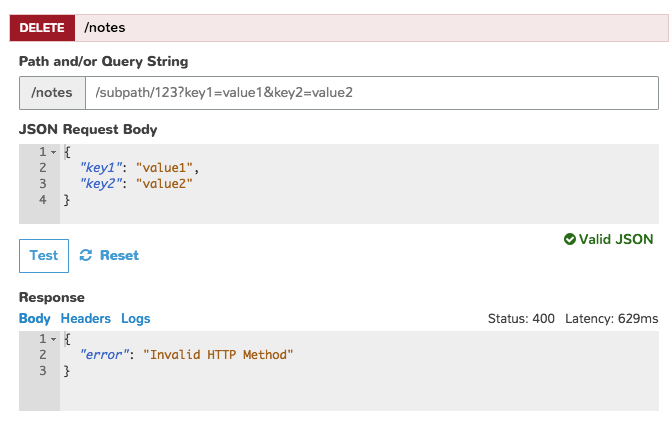Switch to the Headers response tab

[86, 318]
